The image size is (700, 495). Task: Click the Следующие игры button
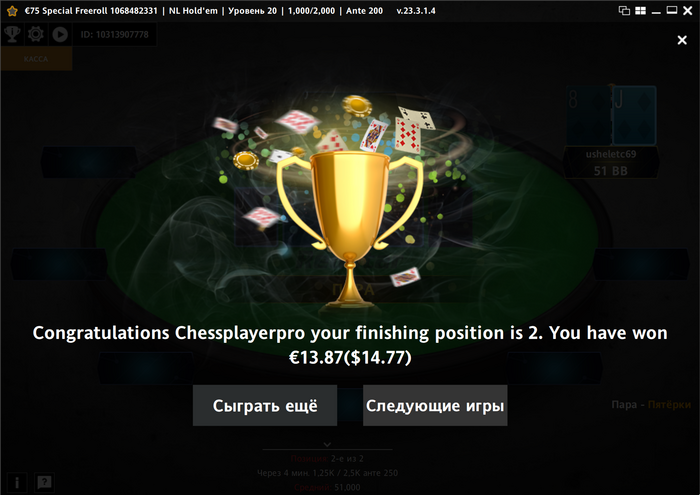pos(435,405)
